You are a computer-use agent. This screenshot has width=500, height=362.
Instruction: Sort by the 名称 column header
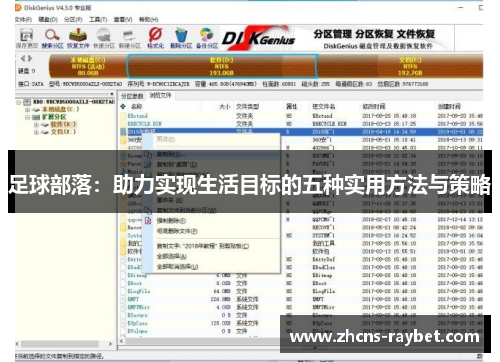[163, 106]
